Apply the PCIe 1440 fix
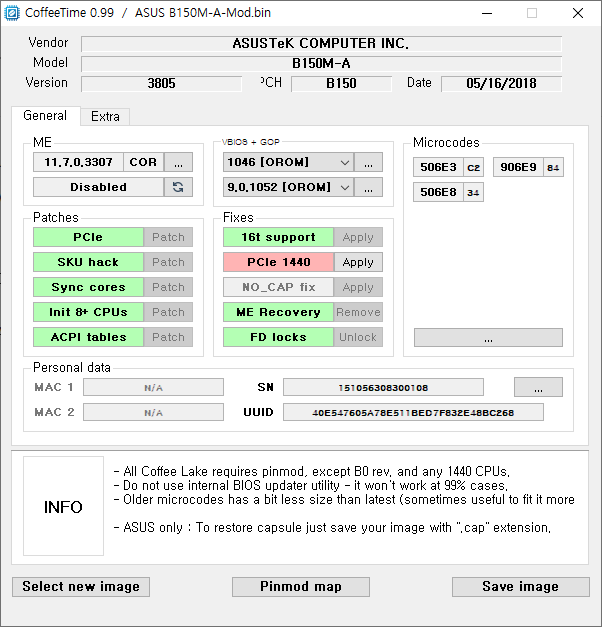This screenshot has width=602, height=627. 358,262
